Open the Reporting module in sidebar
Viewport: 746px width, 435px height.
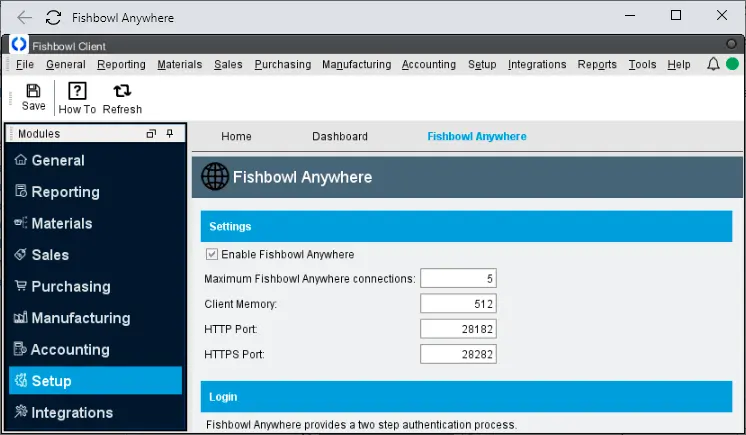point(95,192)
